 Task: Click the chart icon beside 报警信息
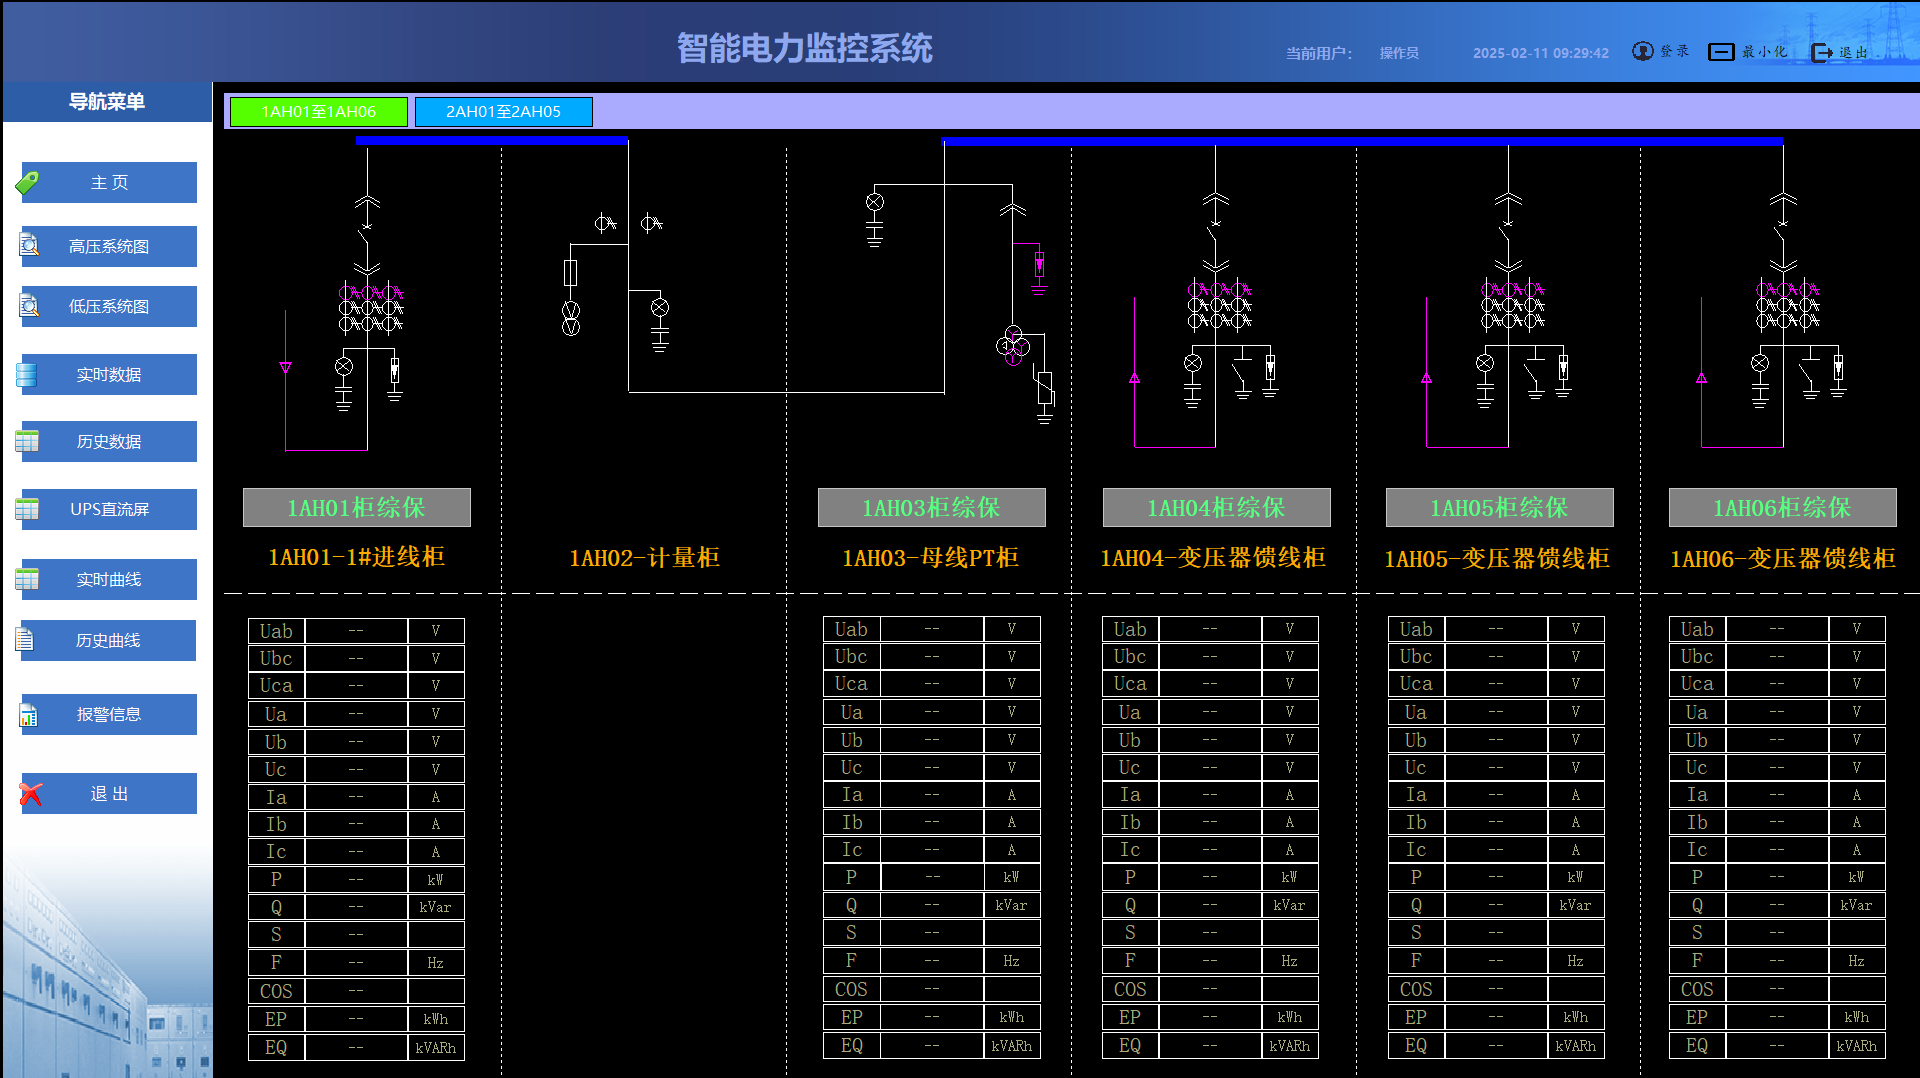click(28, 715)
